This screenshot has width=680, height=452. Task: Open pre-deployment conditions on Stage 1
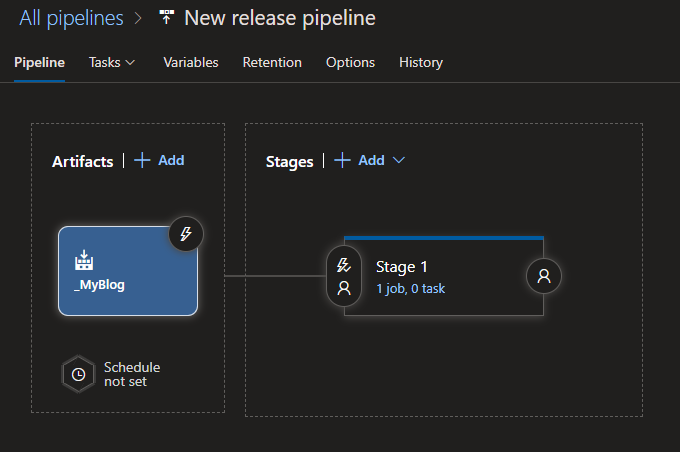tap(344, 276)
